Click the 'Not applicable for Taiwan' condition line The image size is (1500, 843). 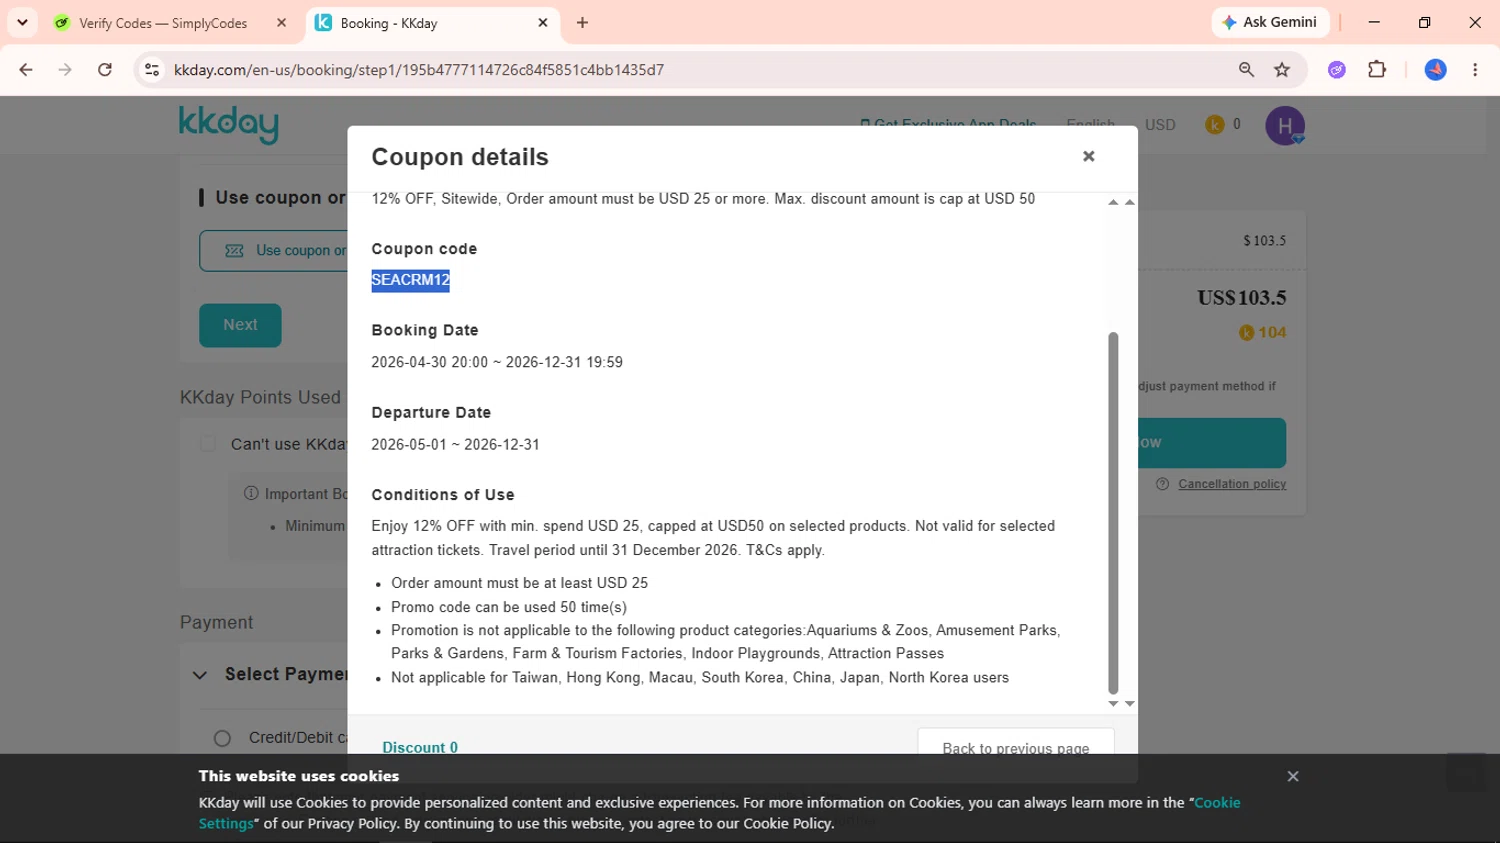[700, 677]
